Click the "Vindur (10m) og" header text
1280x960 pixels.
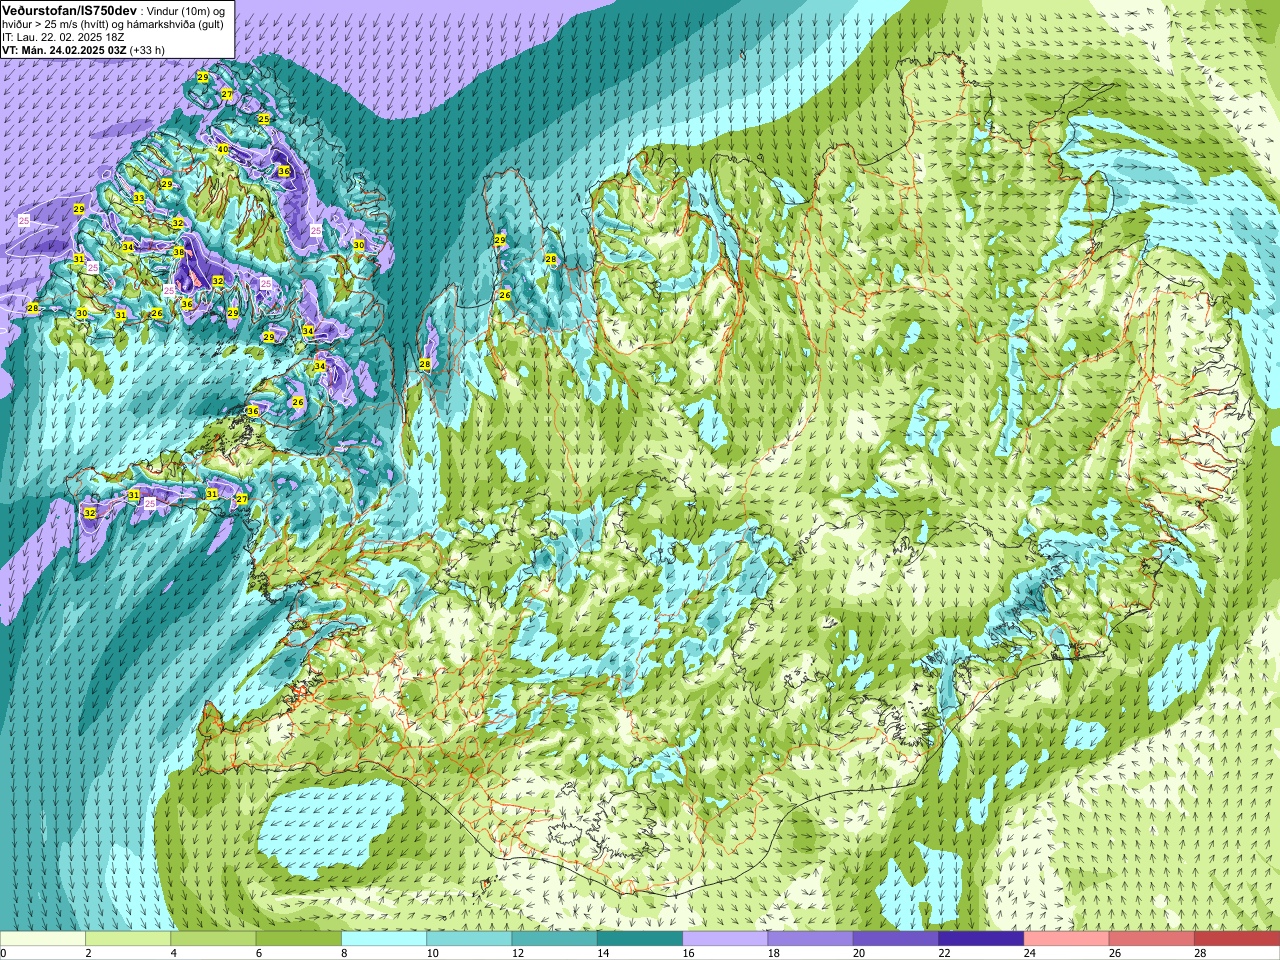point(187,10)
